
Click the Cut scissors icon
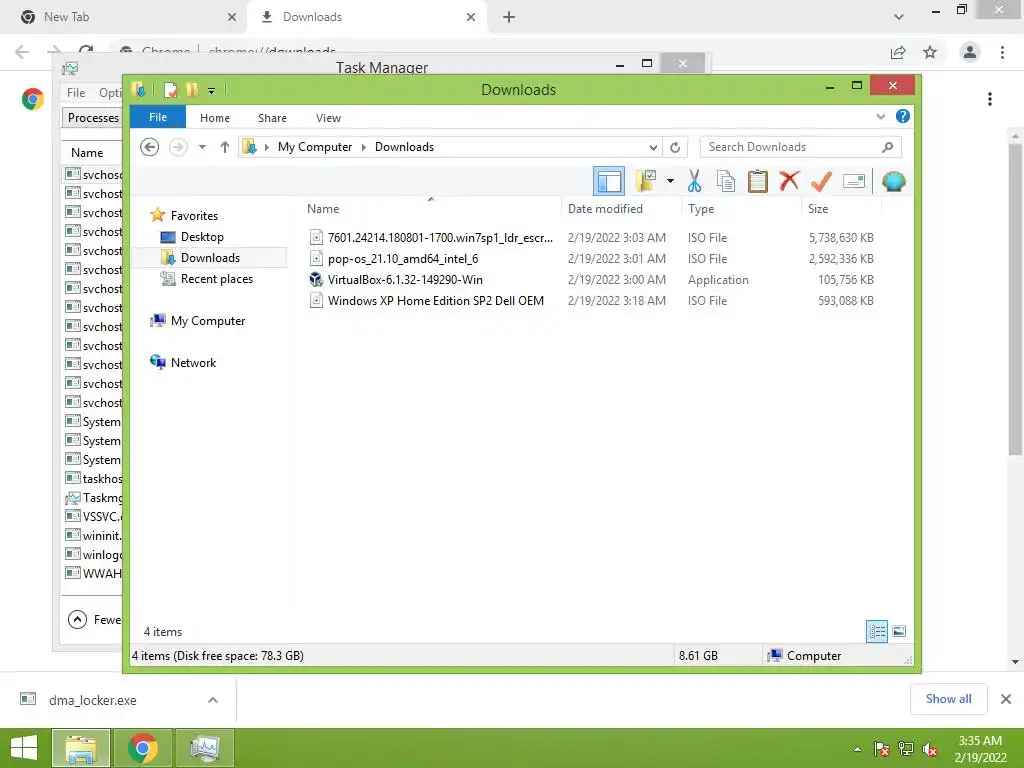694,181
